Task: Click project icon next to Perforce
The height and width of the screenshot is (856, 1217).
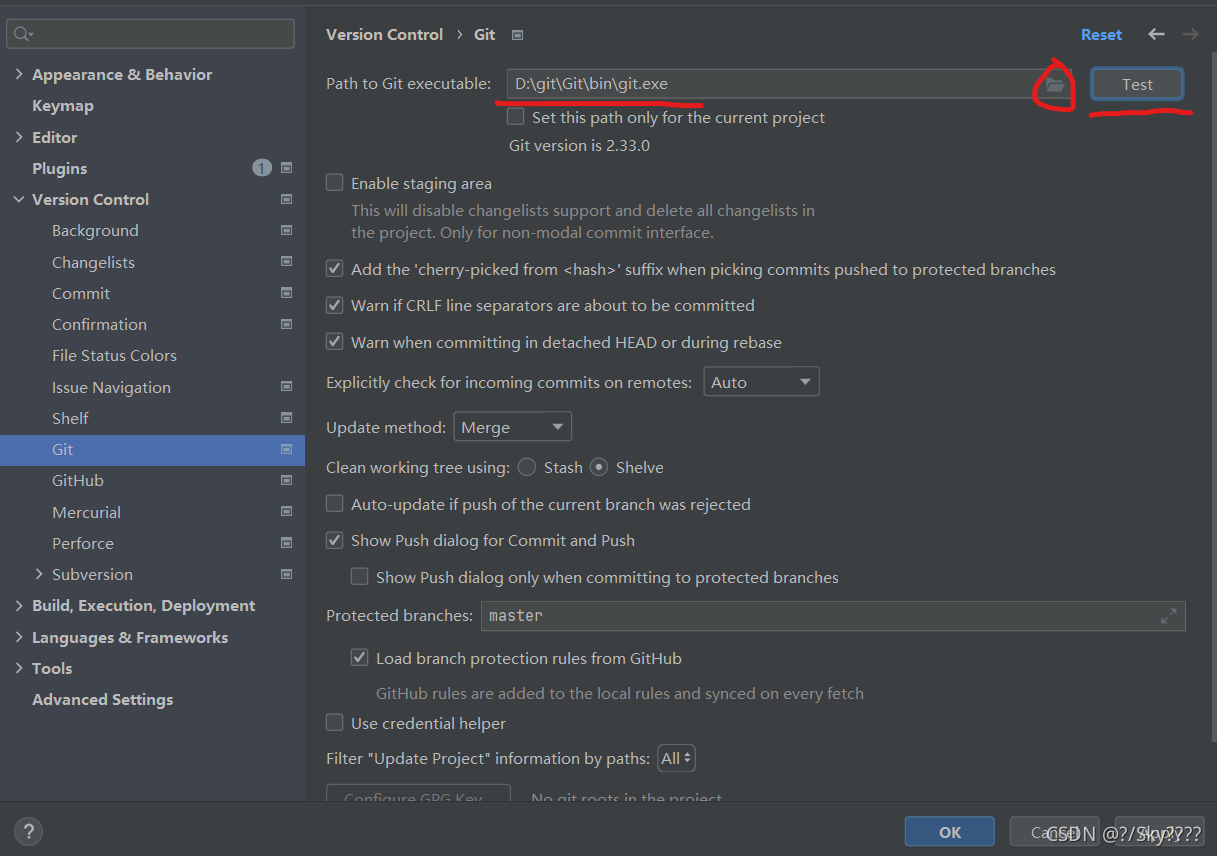Action: (x=287, y=543)
